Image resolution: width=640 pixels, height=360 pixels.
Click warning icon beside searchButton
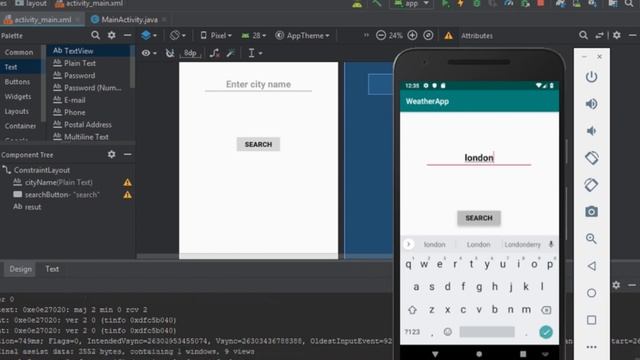pyautogui.click(x=127, y=195)
